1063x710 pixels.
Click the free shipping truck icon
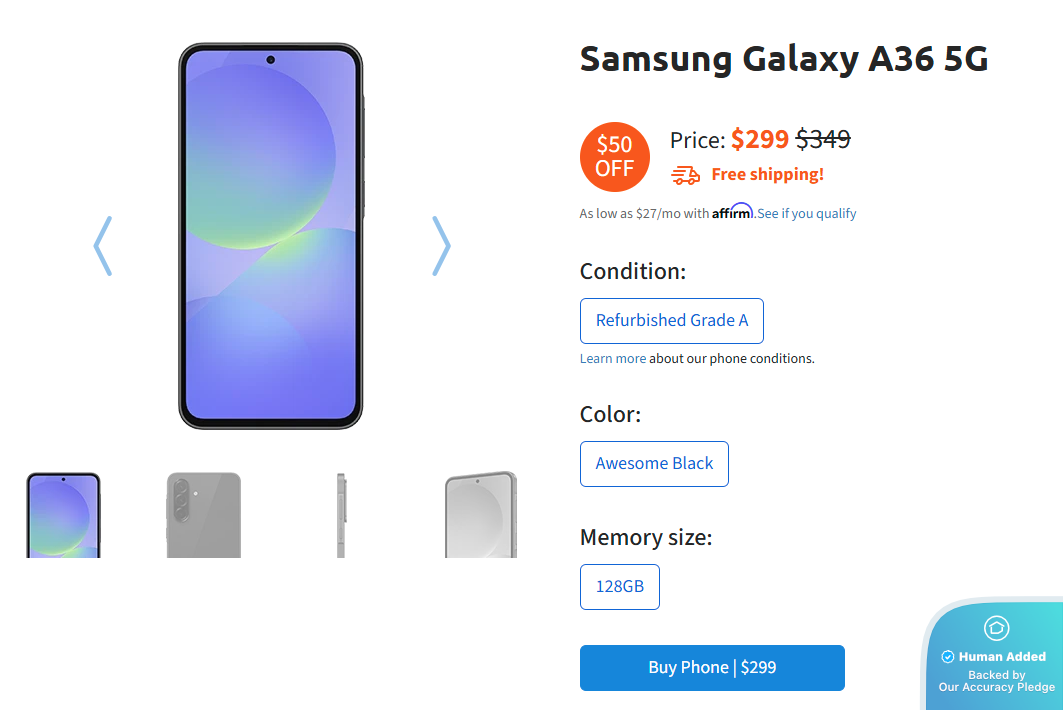686,176
